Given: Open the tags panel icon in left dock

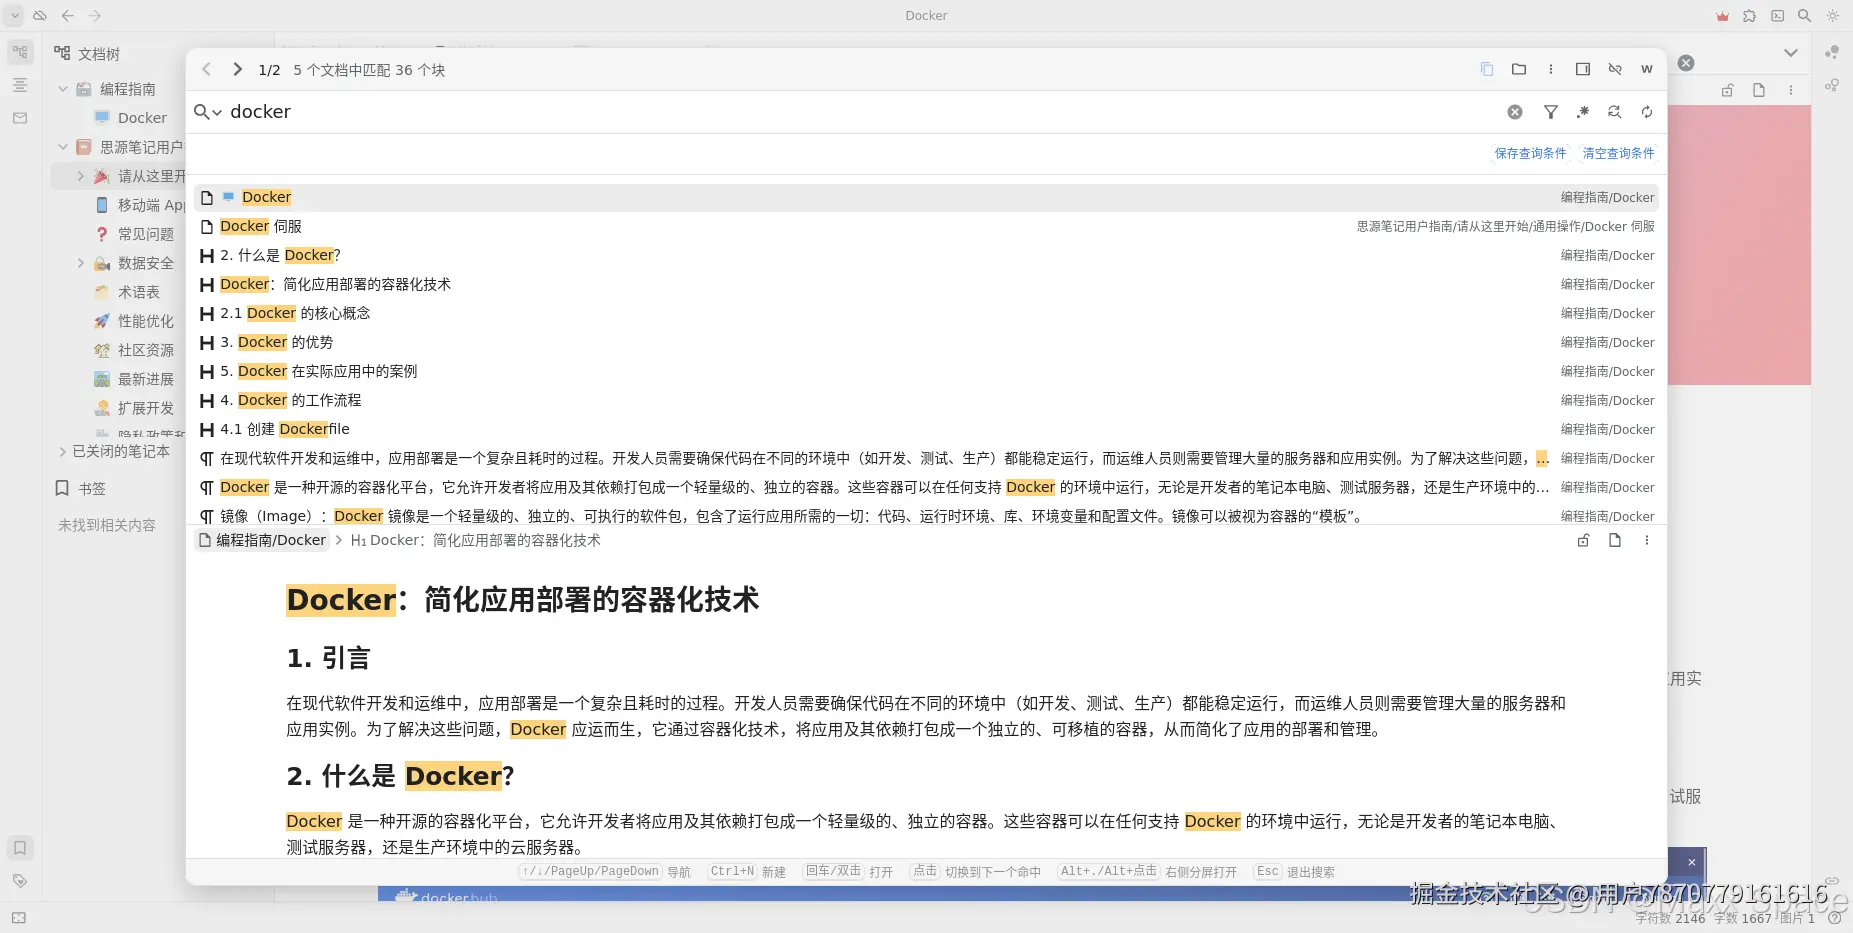Looking at the screenshot, I should [20, 881].
